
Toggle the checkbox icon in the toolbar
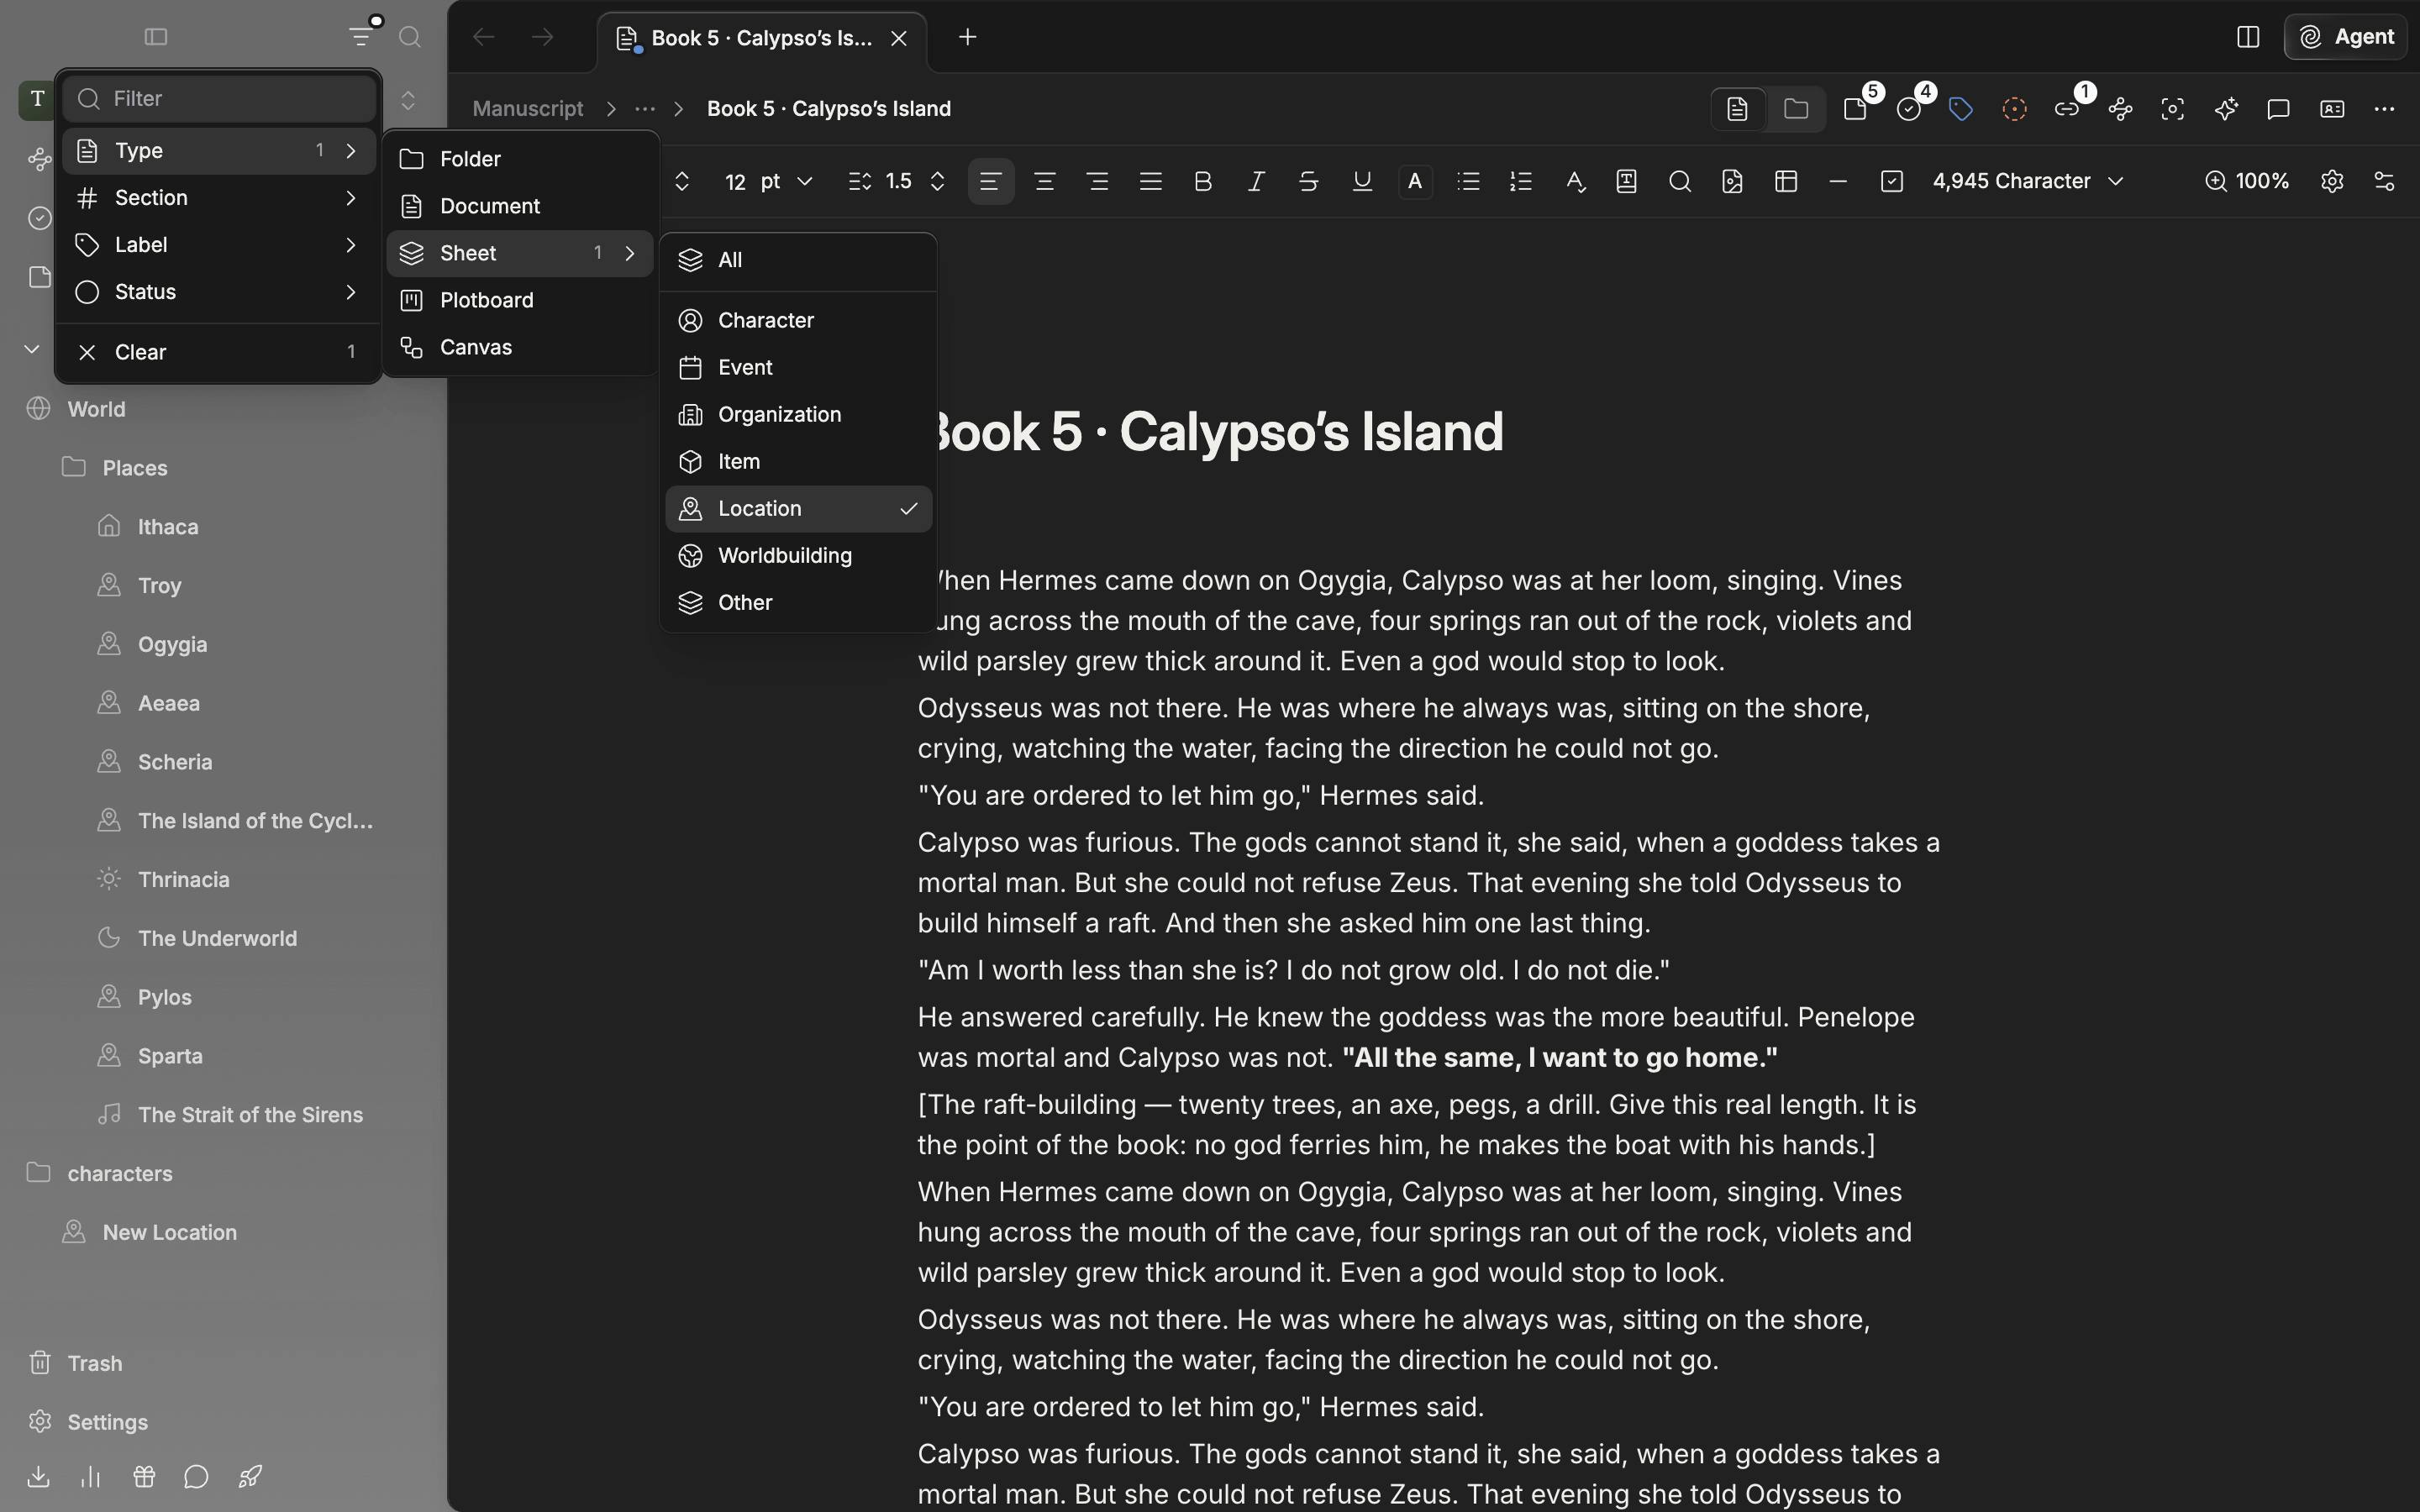1891,181
